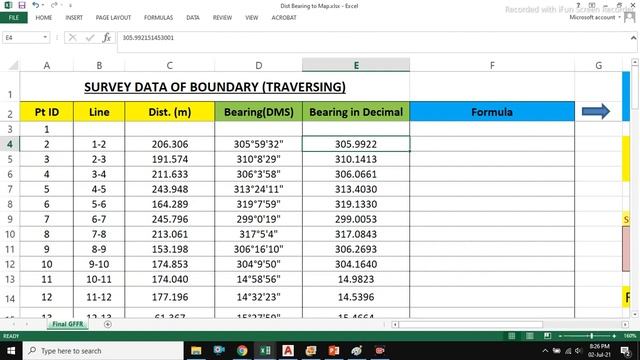640x360 pixels.
Task: Open the DATA ribbon tab
Action: tap(193, 18)
